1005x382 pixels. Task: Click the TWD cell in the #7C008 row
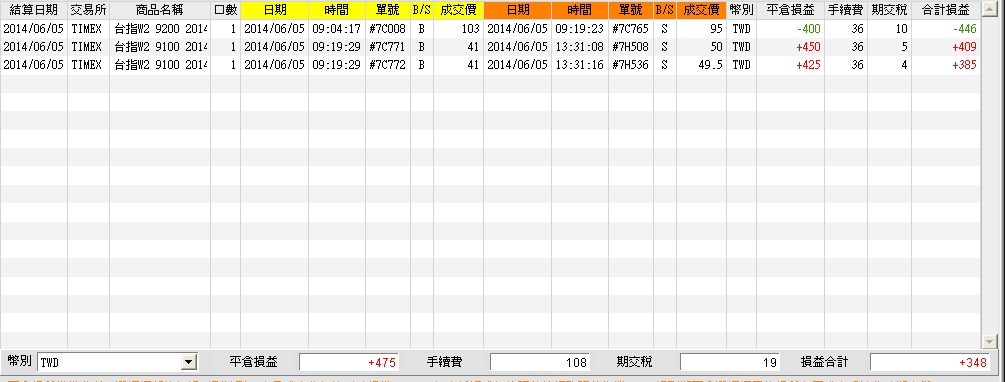(741, 29)
